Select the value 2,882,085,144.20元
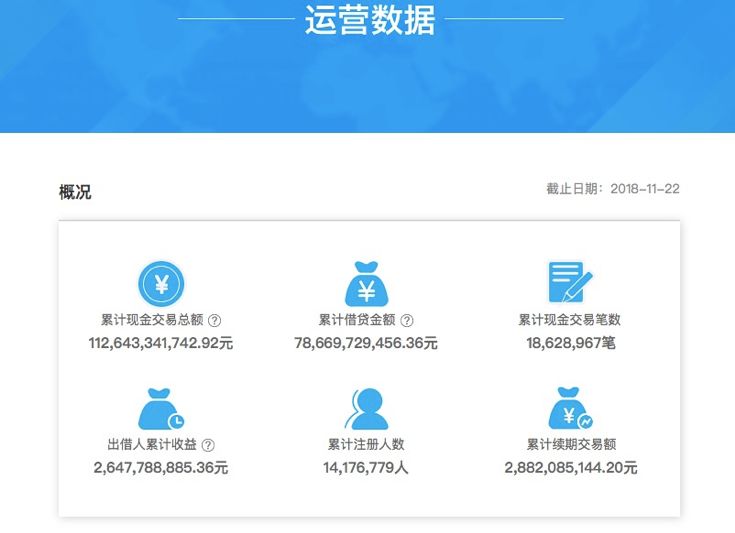 [x=571, y=468]
